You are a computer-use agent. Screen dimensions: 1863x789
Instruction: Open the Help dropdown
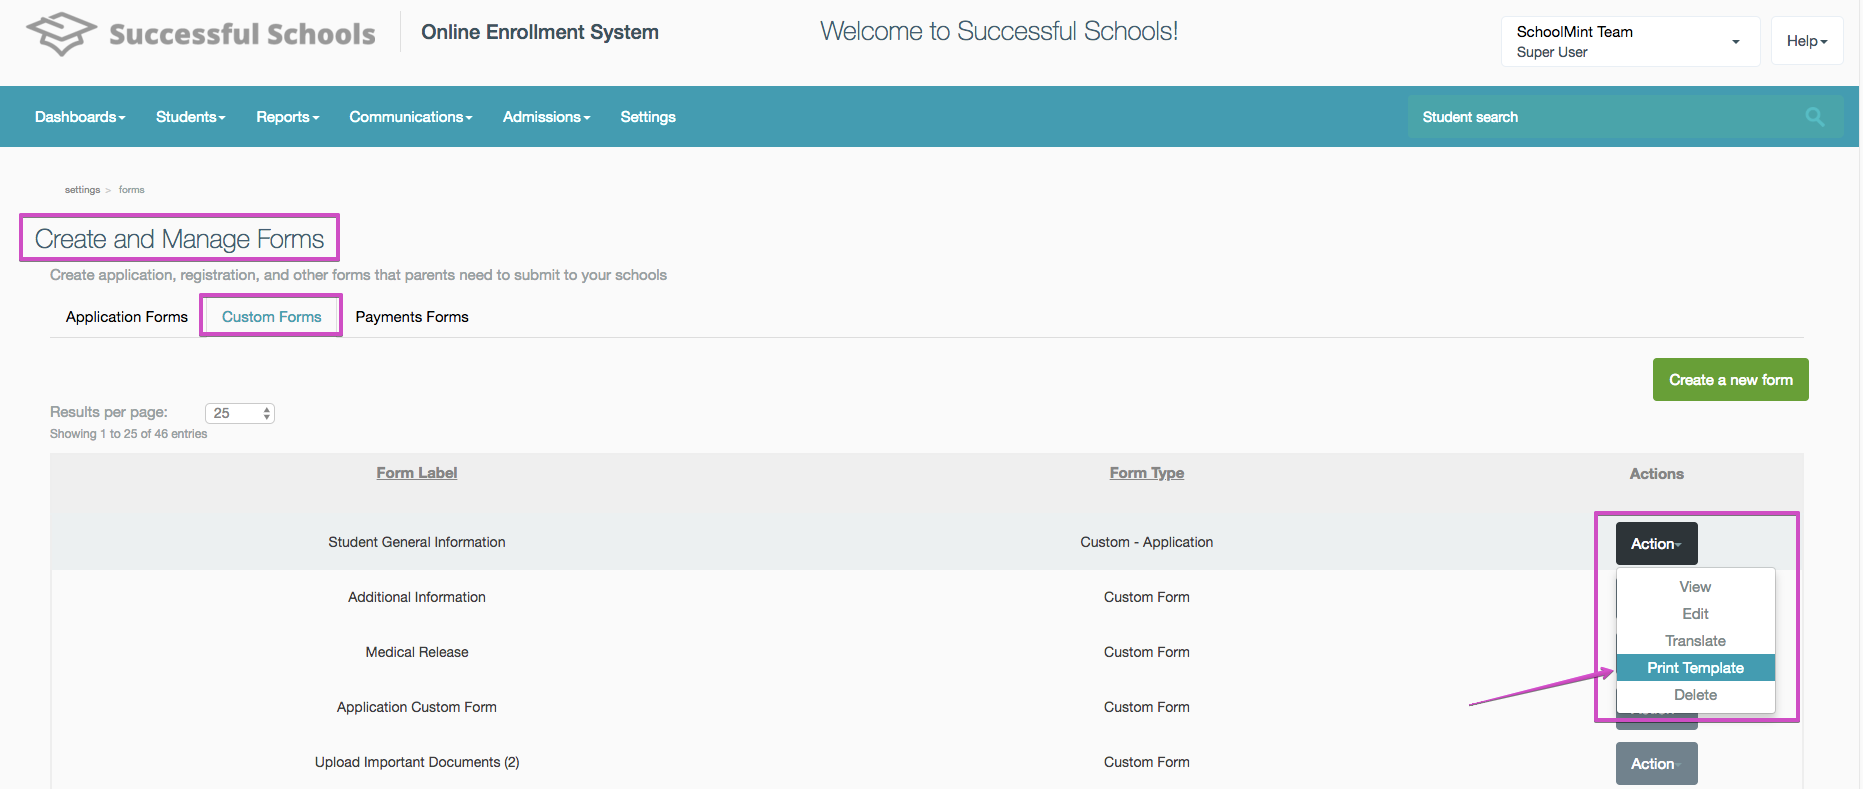tap(1806, 41)
